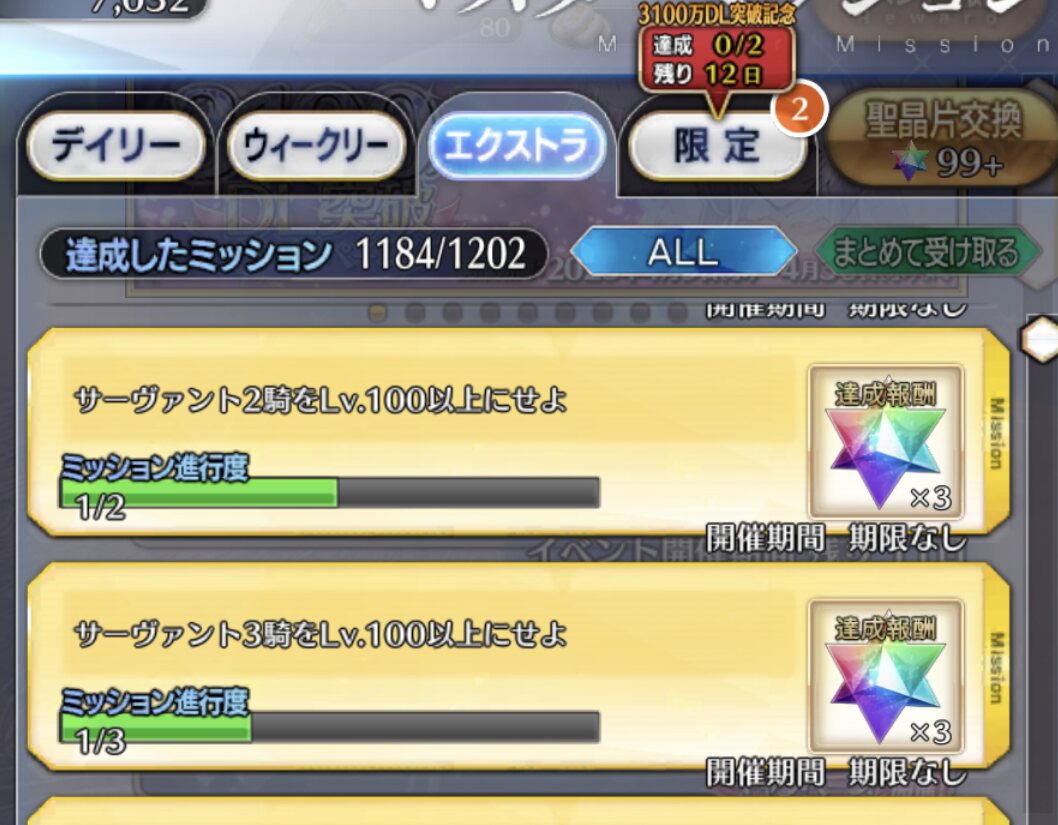Tap まとめて受け取る to collect all rewards

point(926,252)
